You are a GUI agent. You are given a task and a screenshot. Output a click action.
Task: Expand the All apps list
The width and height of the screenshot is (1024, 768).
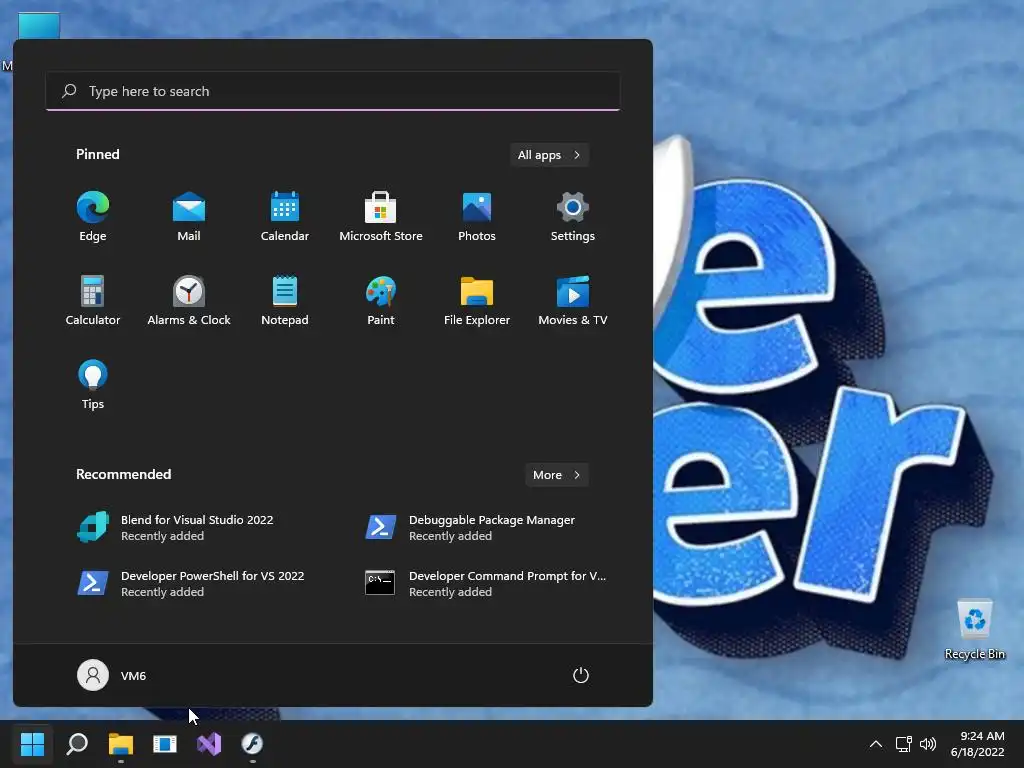(x=549, y=155)
